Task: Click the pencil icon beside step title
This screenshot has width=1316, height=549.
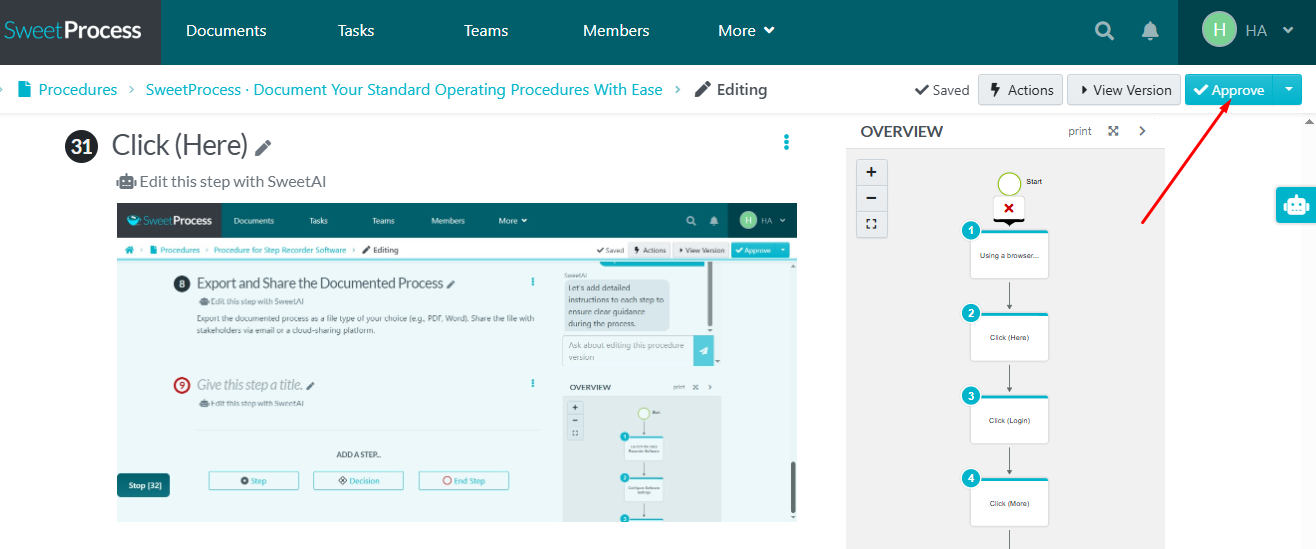Action: (x=263, y=148)
